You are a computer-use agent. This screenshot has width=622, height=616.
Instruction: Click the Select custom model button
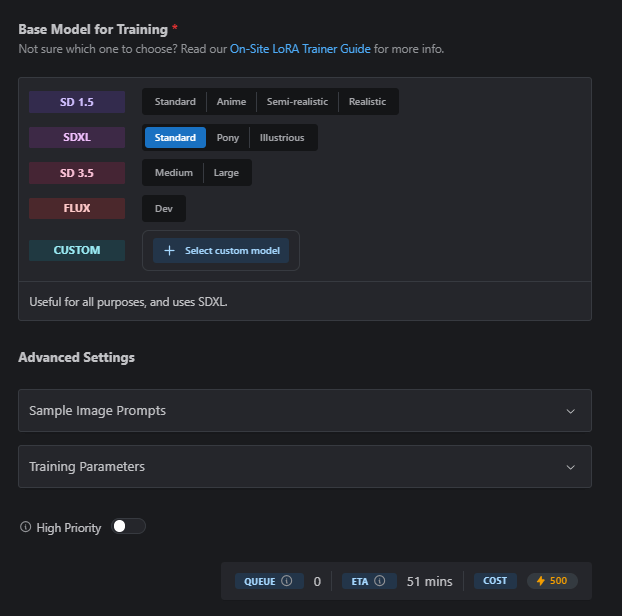[x=221, y=251]
